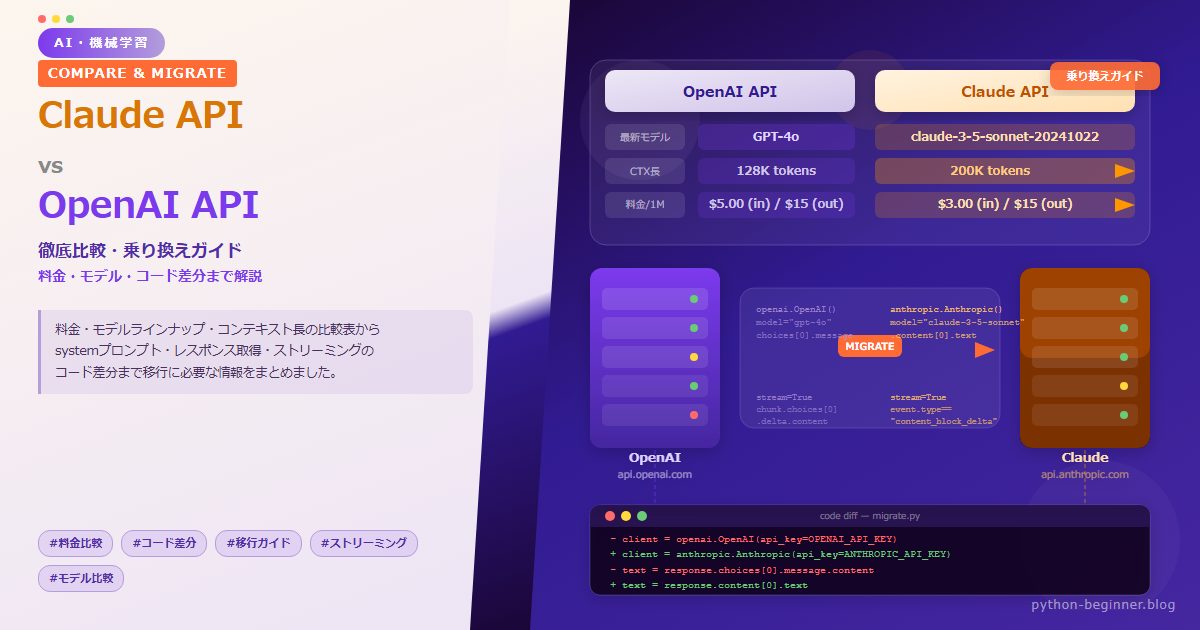Click the 最新モデル row label
Image resolution: width=1200 pixels, height=630 pixels.
pyautogui.click(x=645, y=137)
